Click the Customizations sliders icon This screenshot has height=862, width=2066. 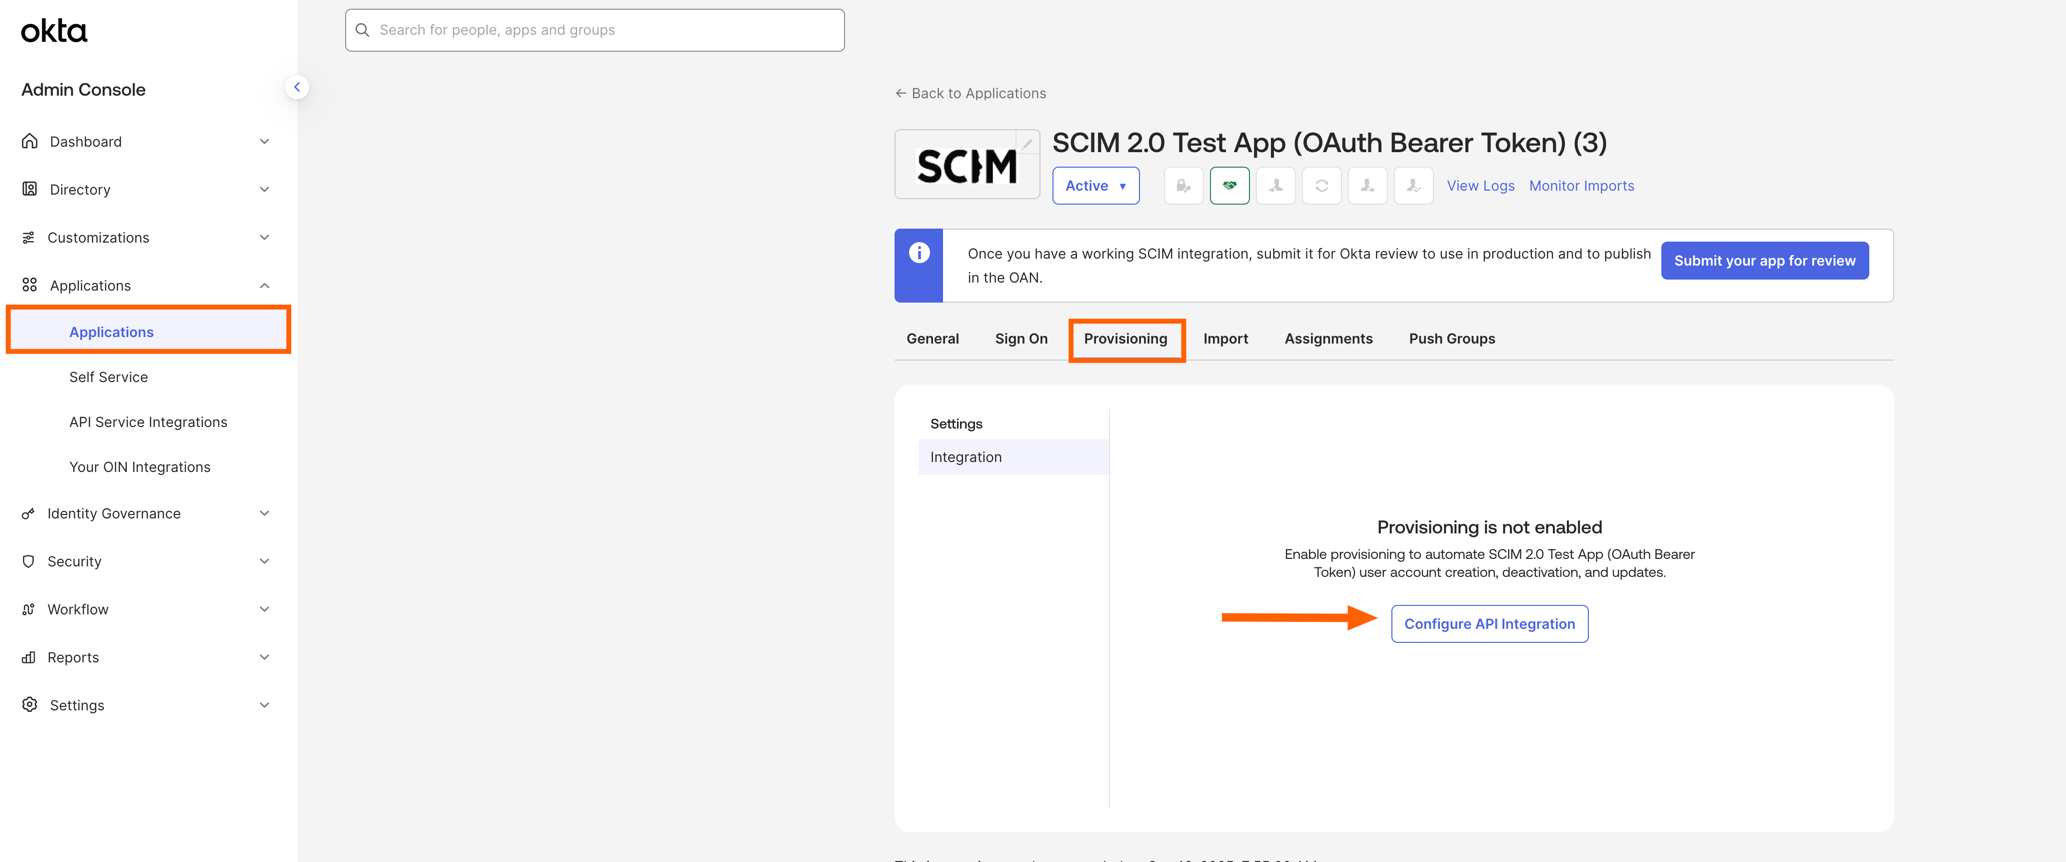click(28, 237)
